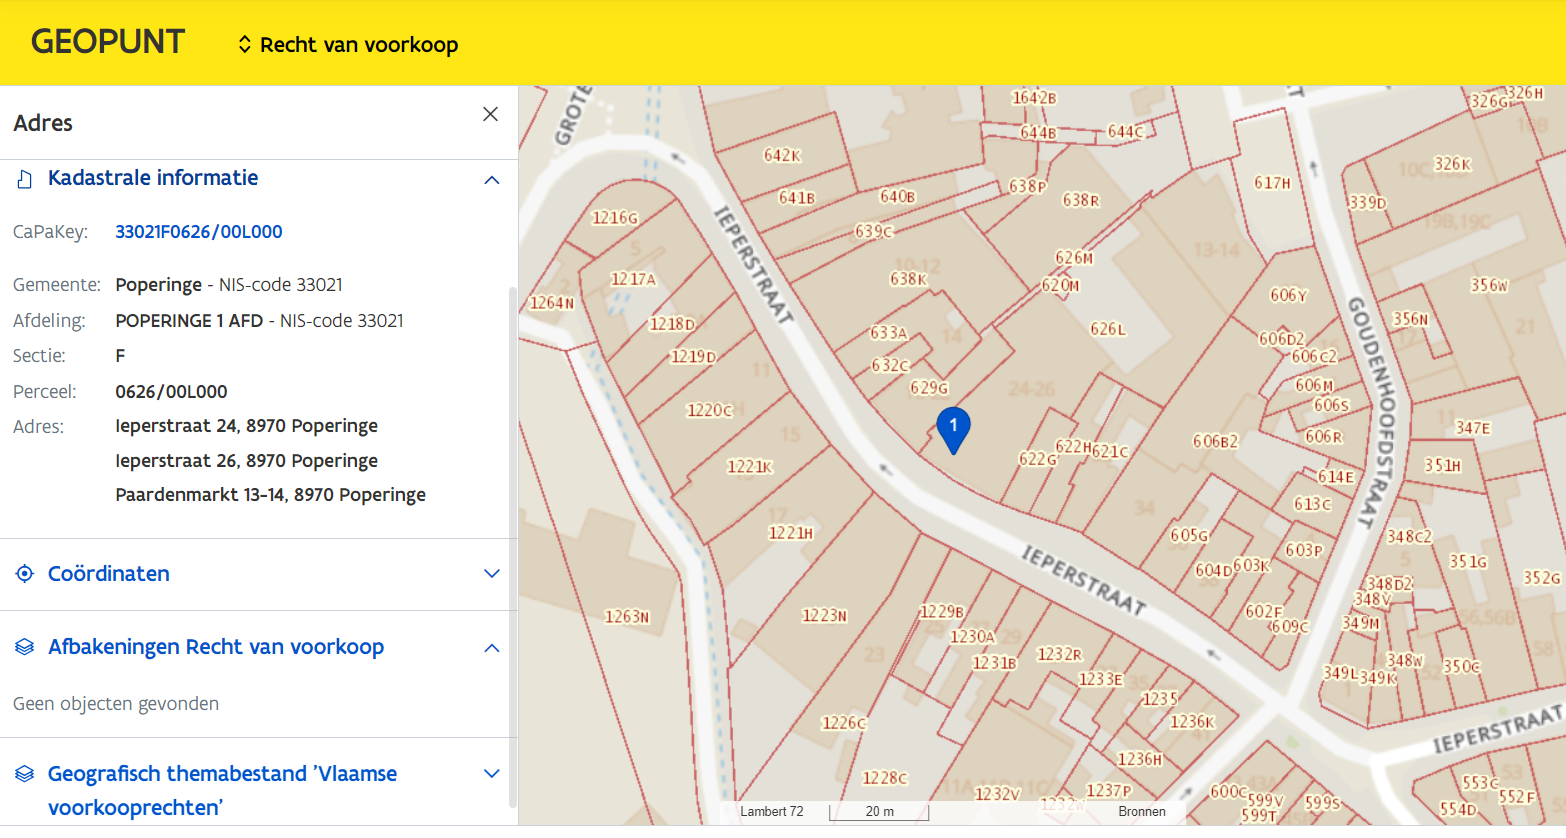1566x838 pixels.
Task: Click the GEOPUNT logo
Action: (x=108, y=42)
